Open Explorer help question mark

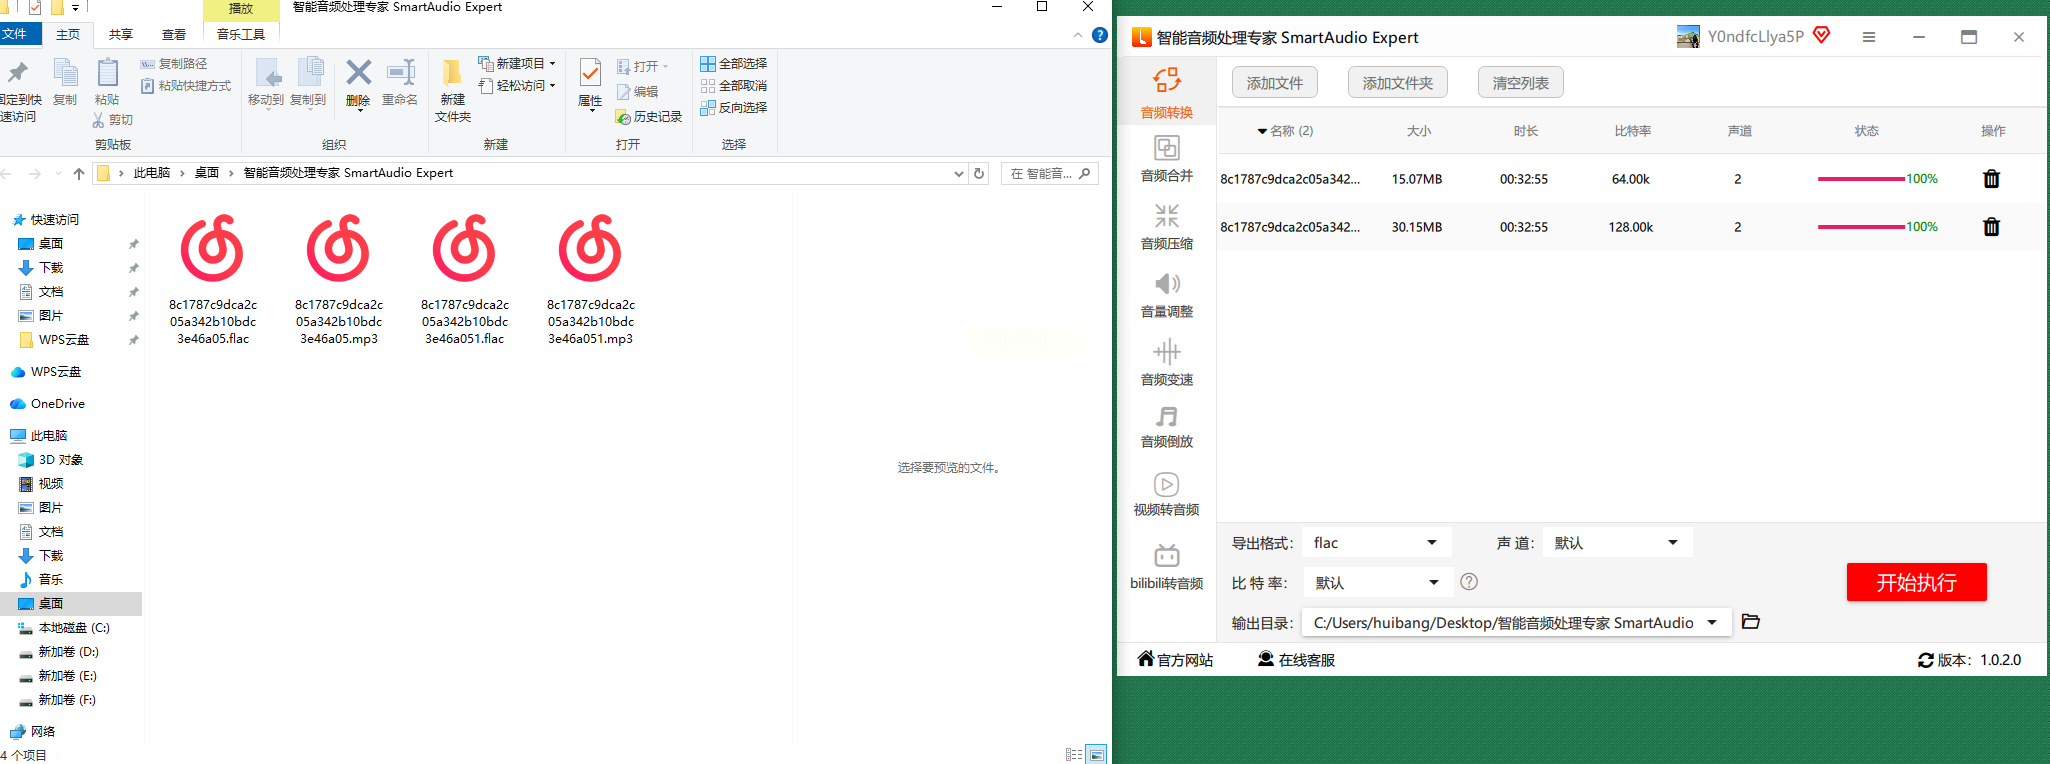[1100, 35]
